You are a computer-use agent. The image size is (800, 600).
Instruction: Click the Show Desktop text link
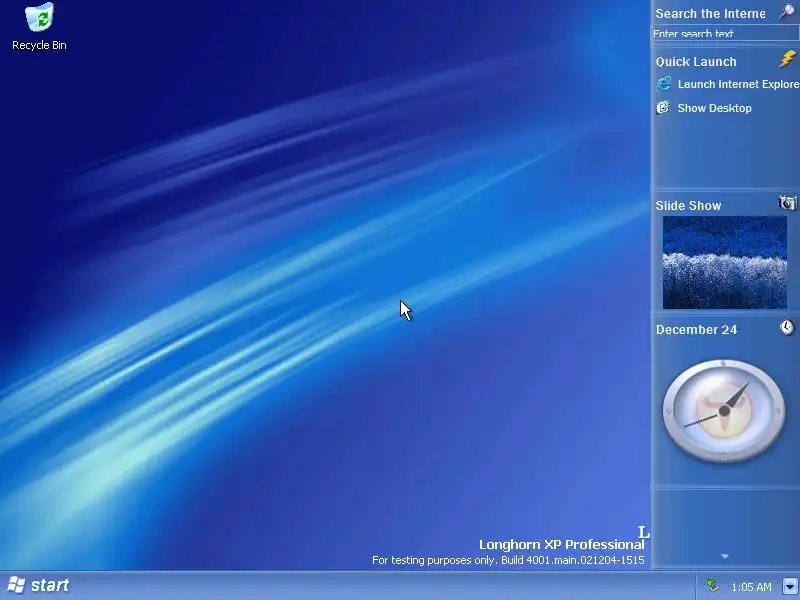[714, 108]
